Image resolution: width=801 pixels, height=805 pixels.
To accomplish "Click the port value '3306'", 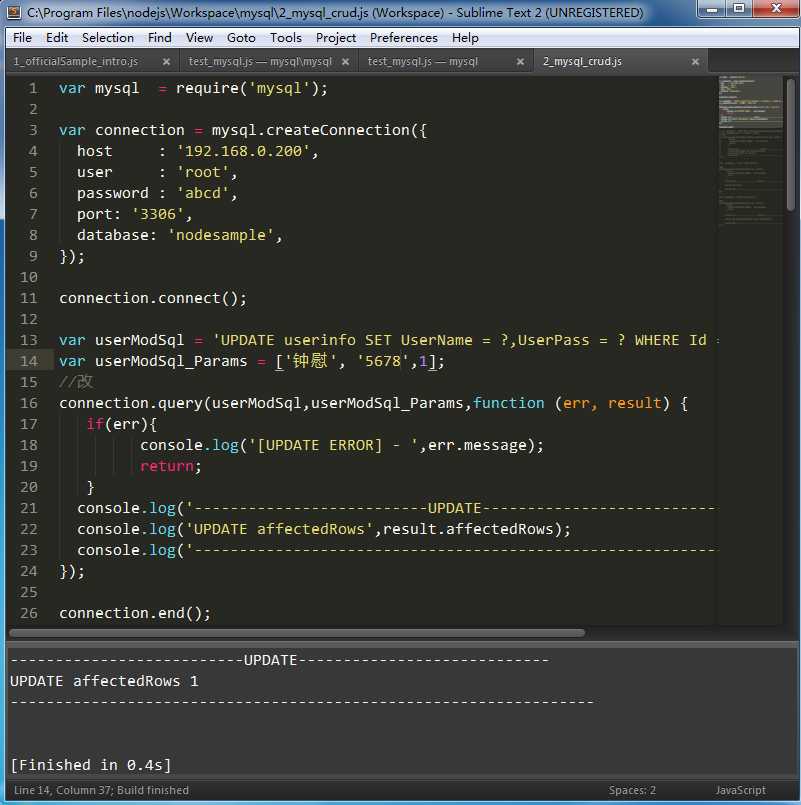I will pos(158,214).
